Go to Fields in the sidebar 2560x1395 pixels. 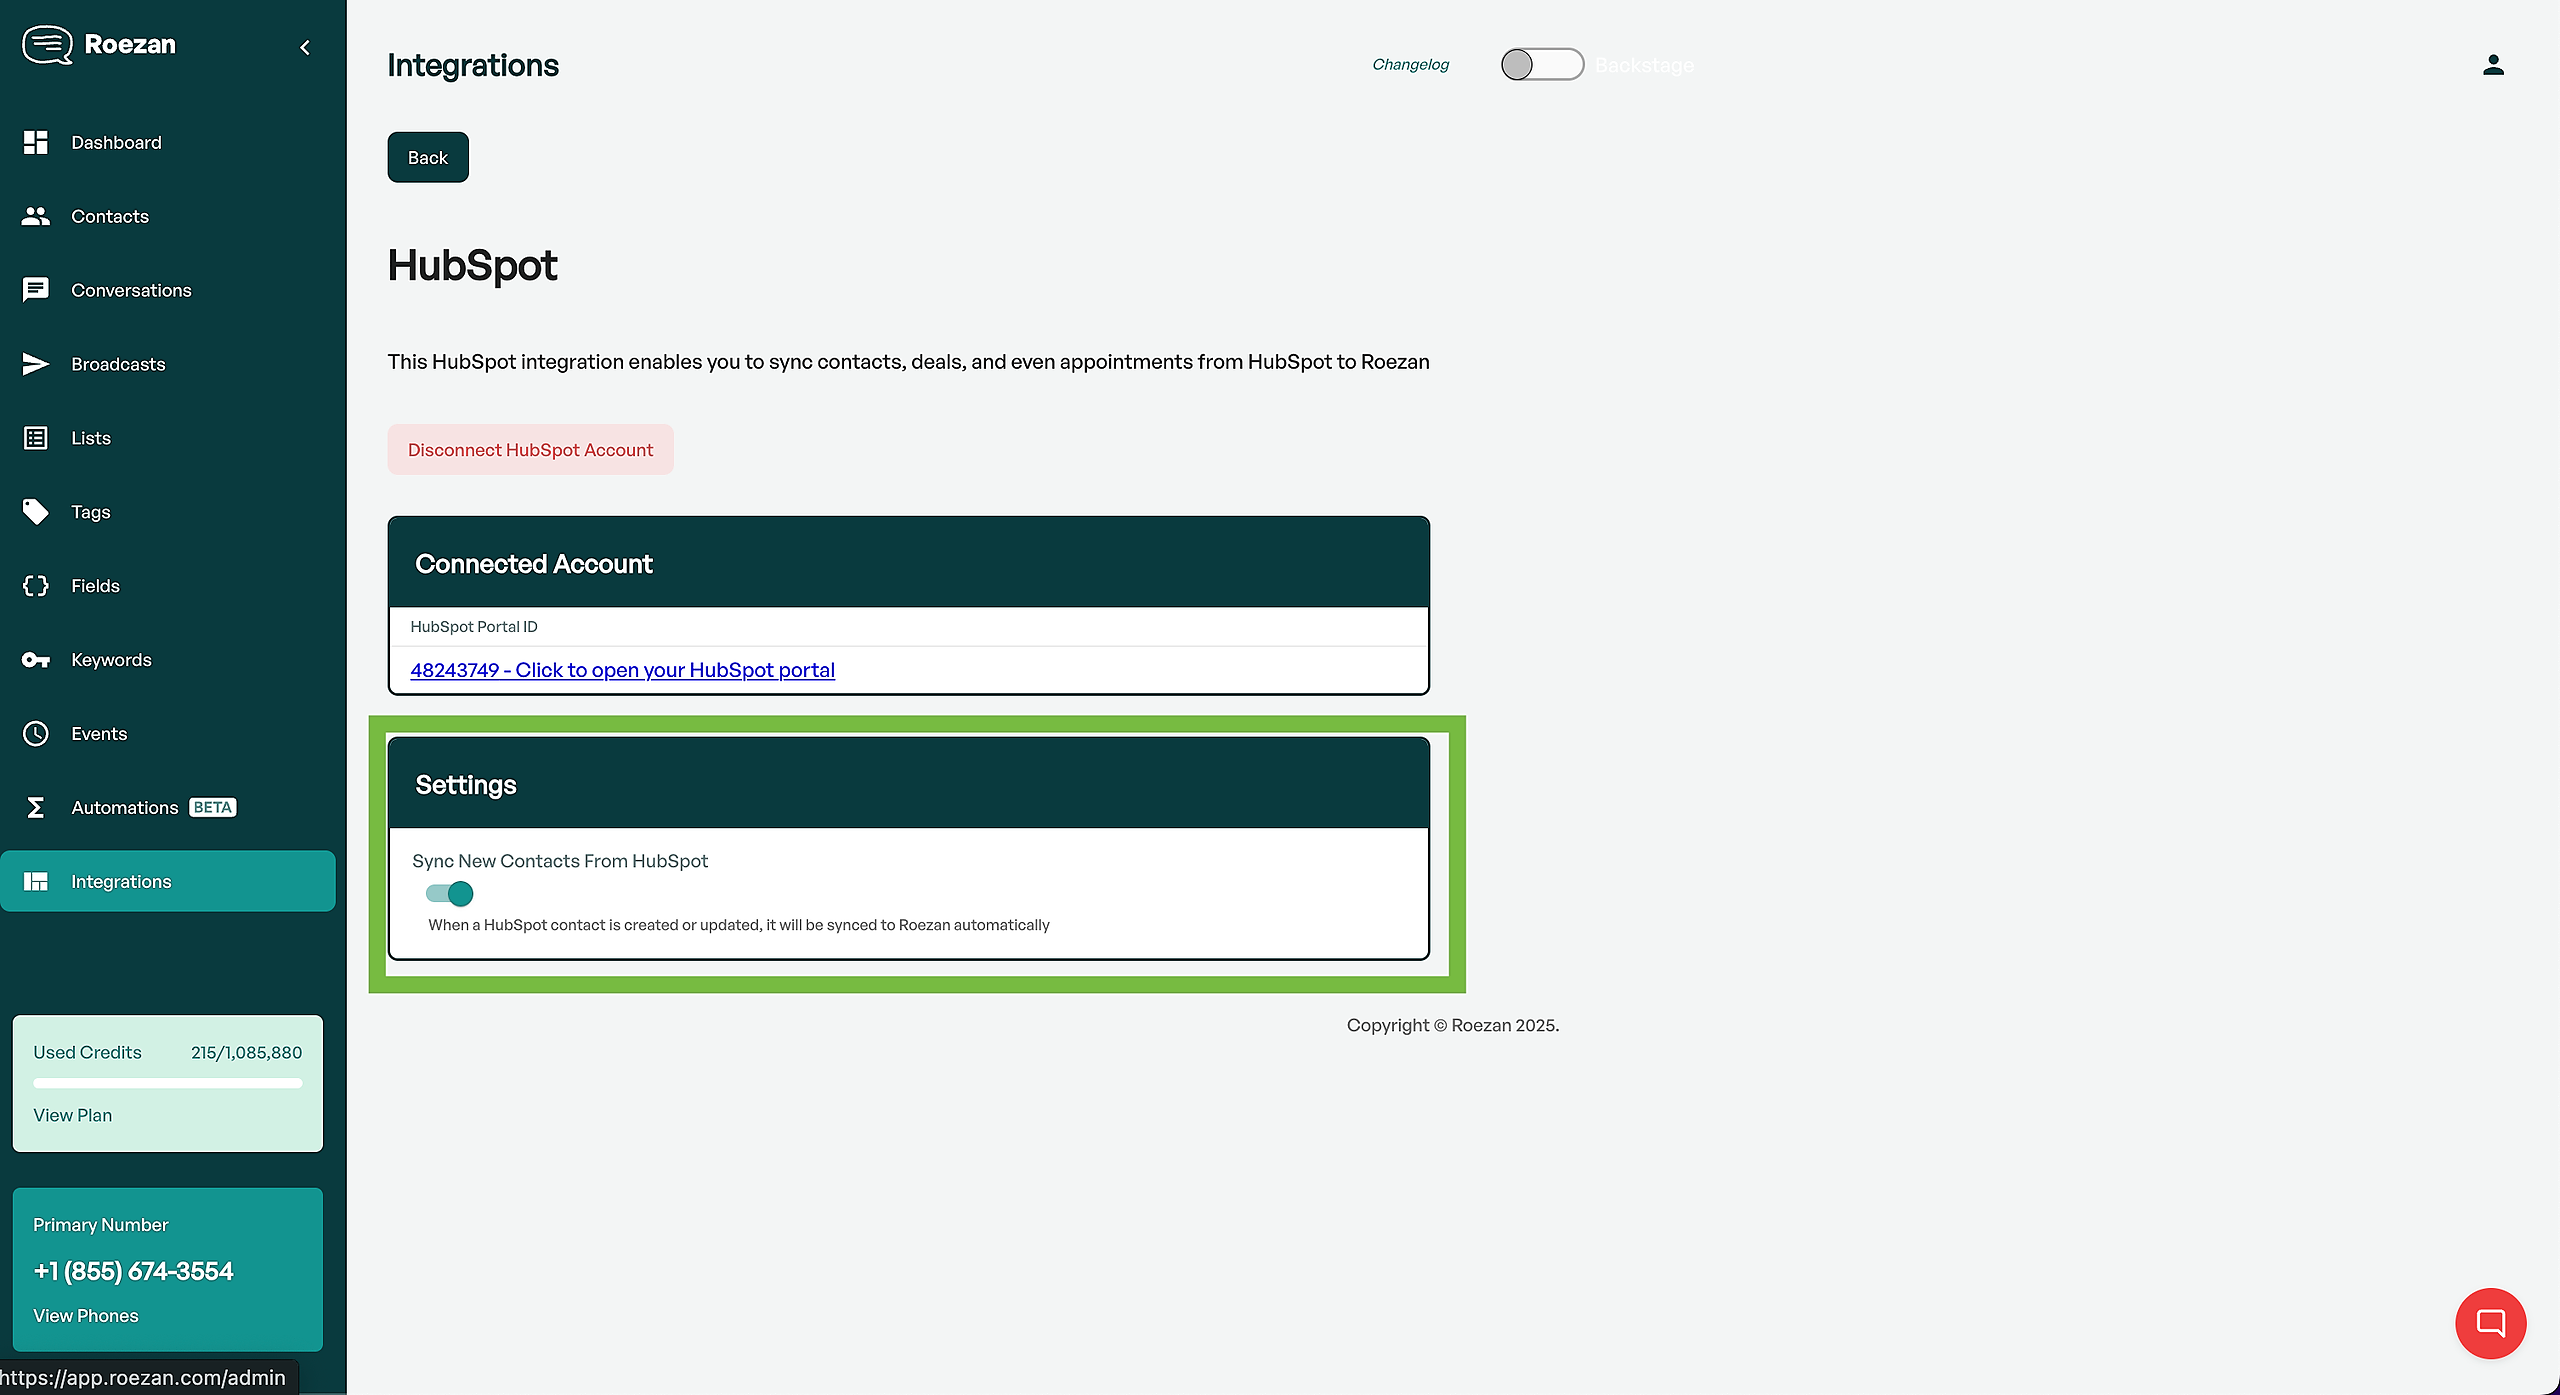95,586
